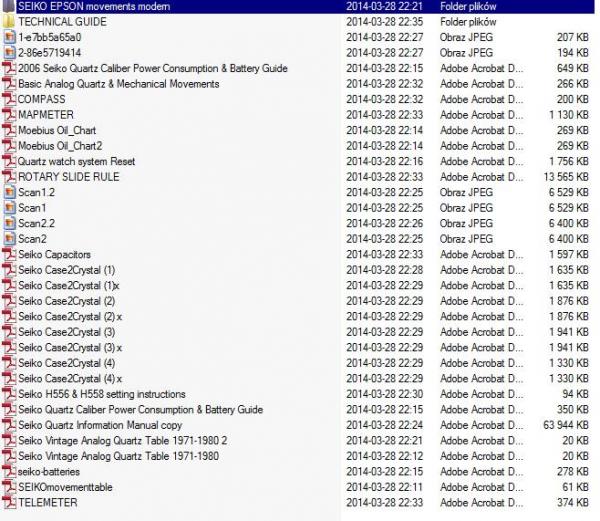The image size is (600, 521).
Task: Click PDF icon of 2006 Seiko Quartz Caliber guide
Action: click(x=9, y=68)
